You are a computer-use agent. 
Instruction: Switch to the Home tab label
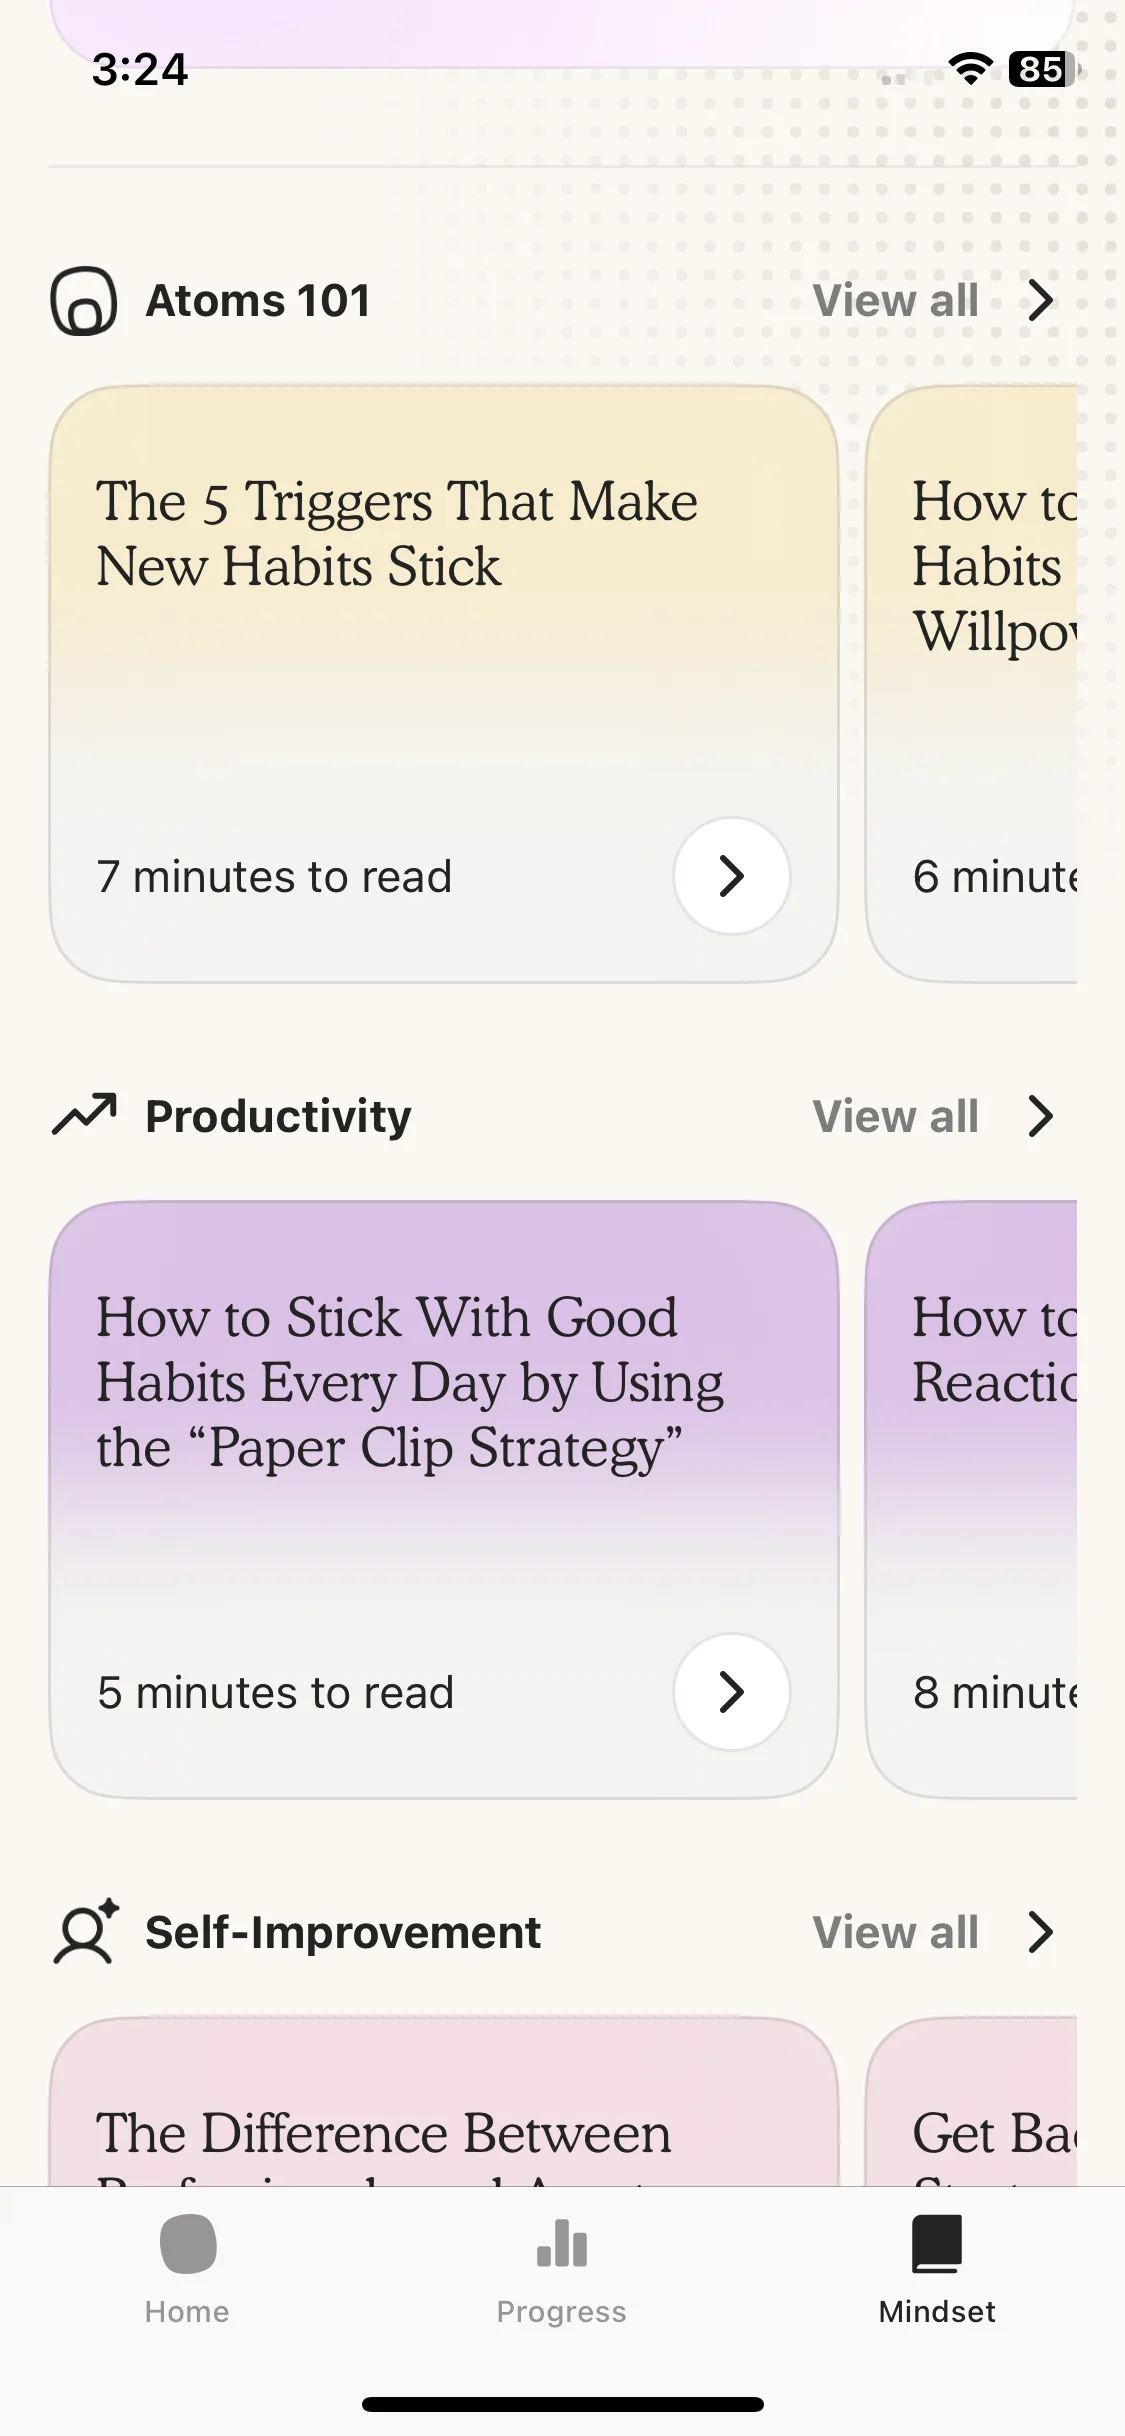(x=187, y=2312)
